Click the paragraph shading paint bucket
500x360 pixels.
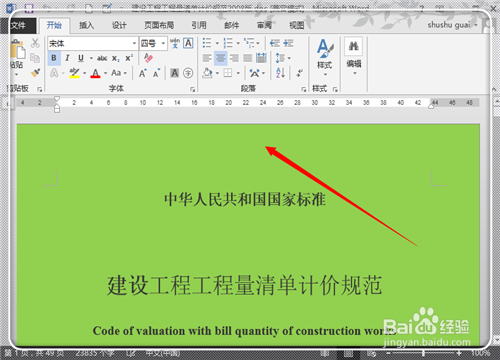207,73
